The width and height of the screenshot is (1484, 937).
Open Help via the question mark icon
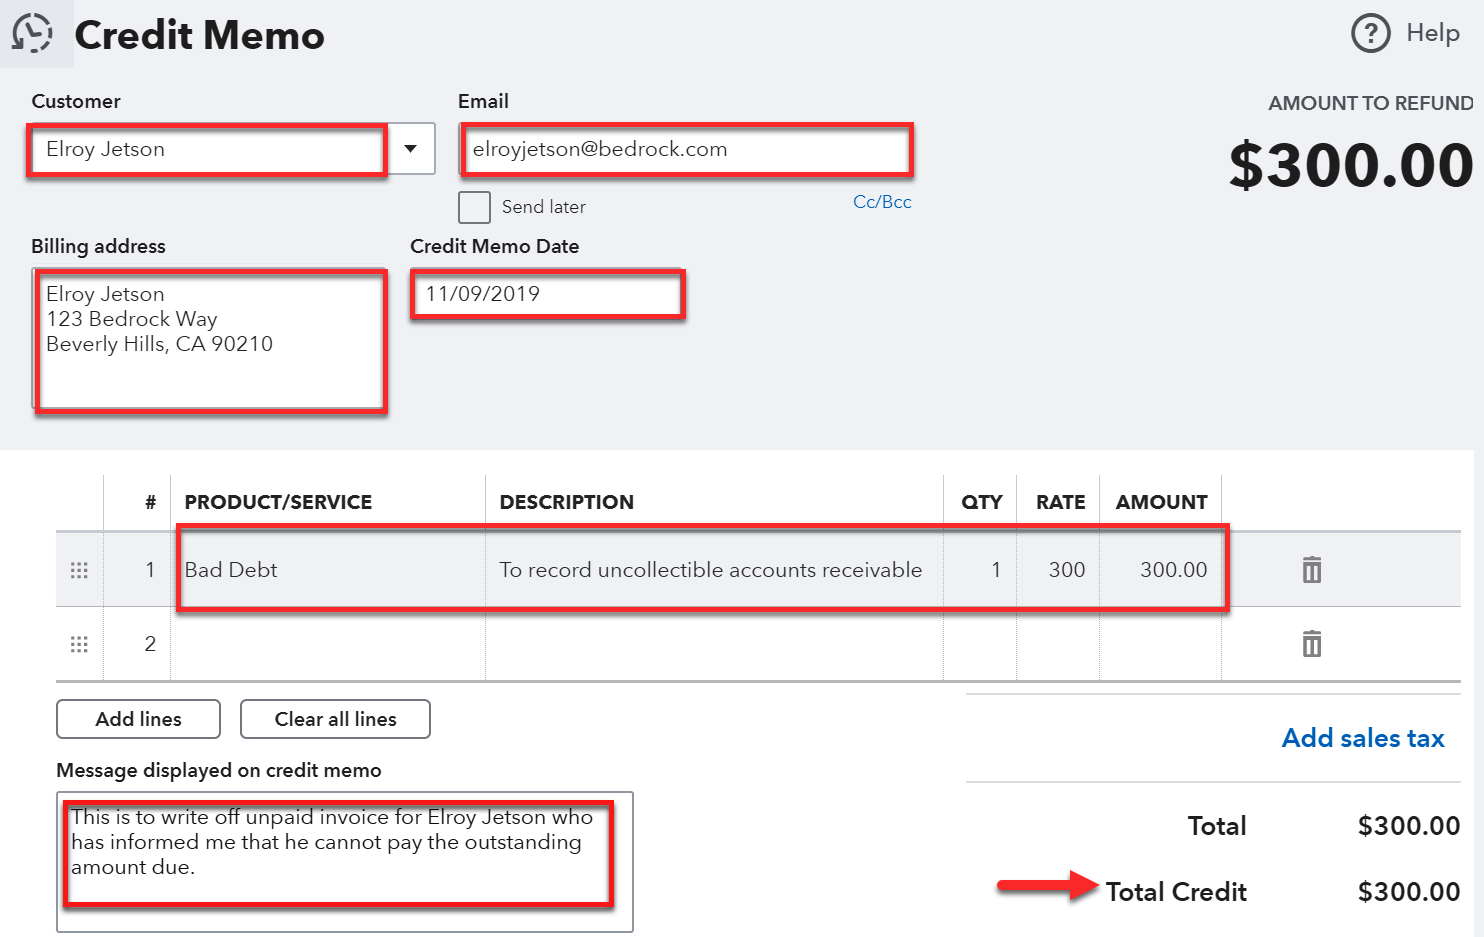coord(1369,33)
